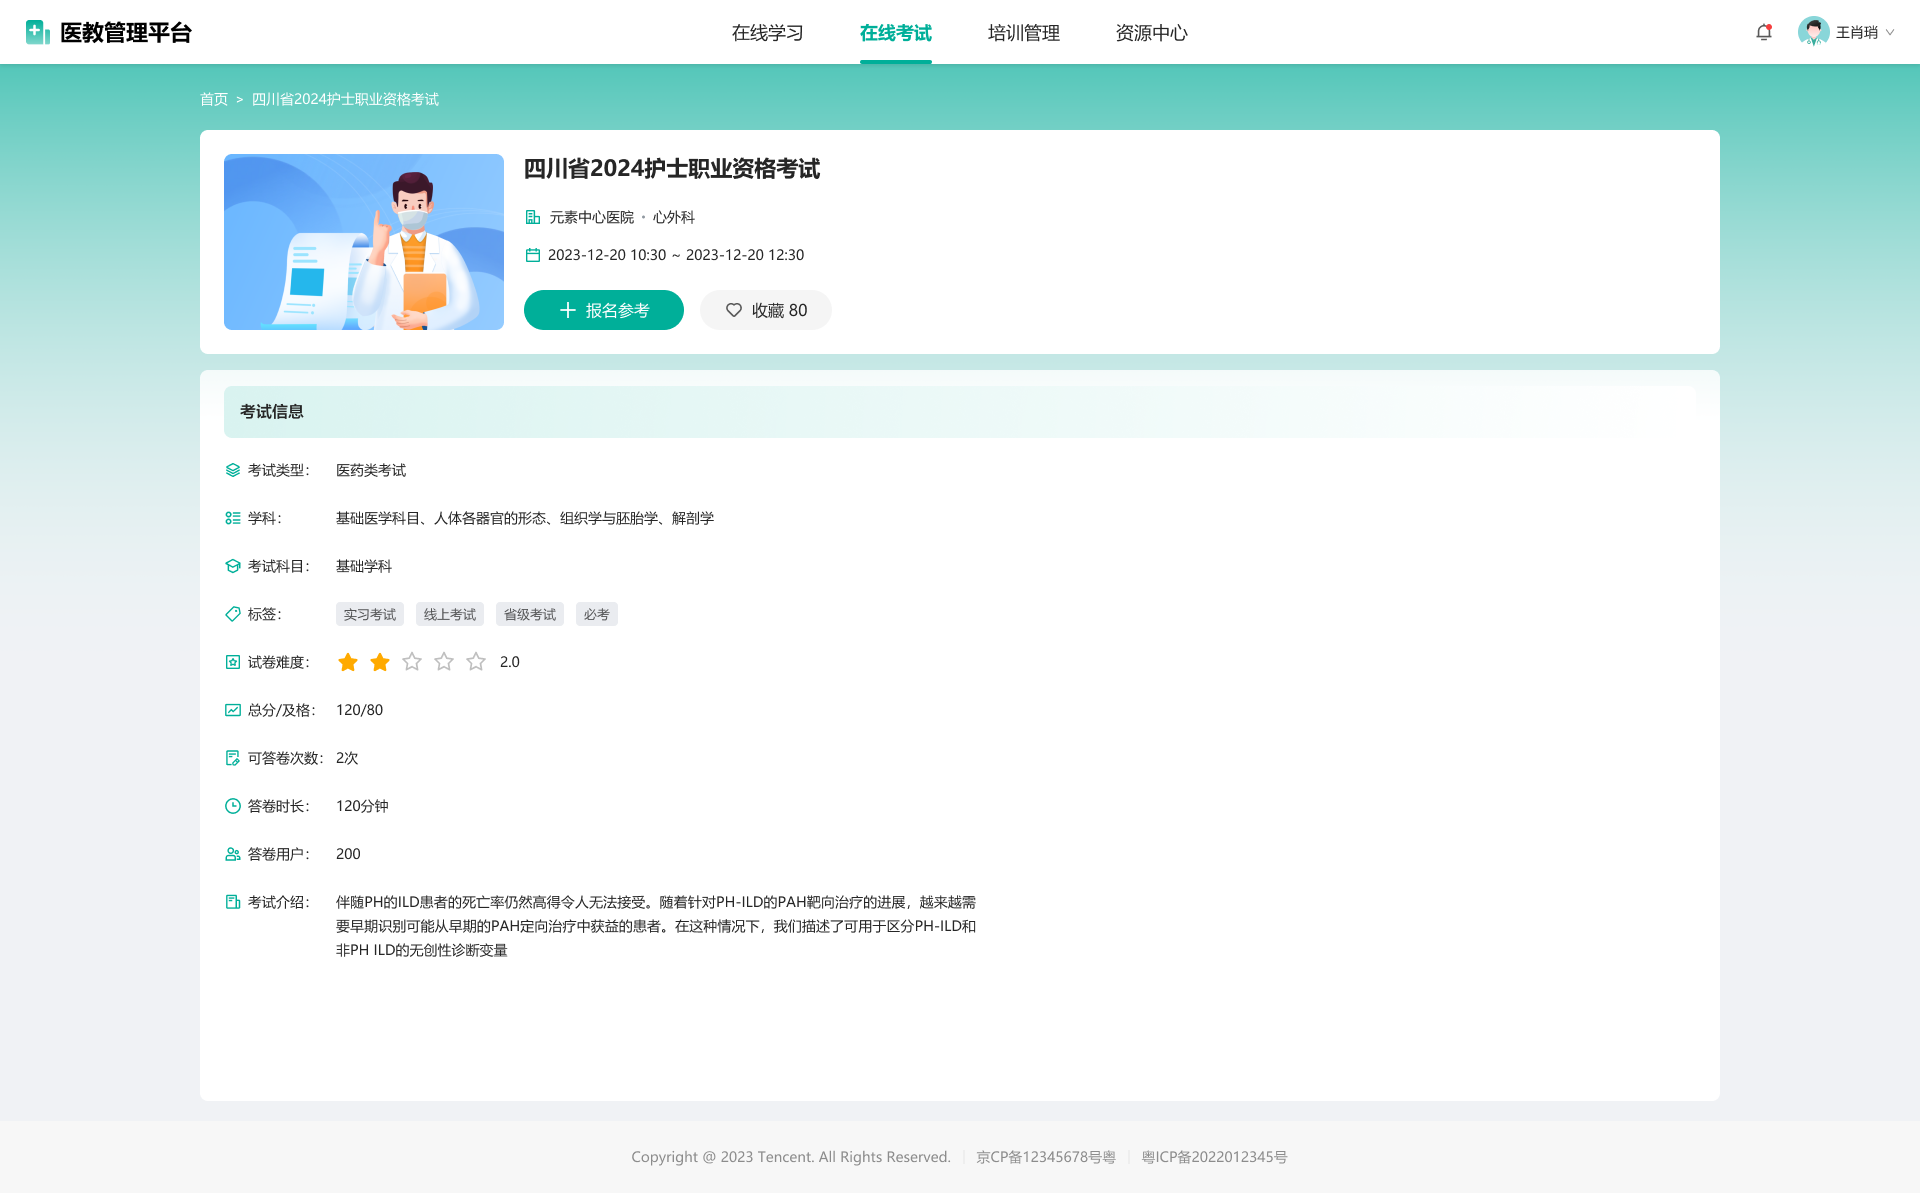Image resolution: width=1920 pixels, height=1193 pixels.
Task: Click the clock icon beside 答卷时长
Action: pyautogui.click(x=233, y=806)
